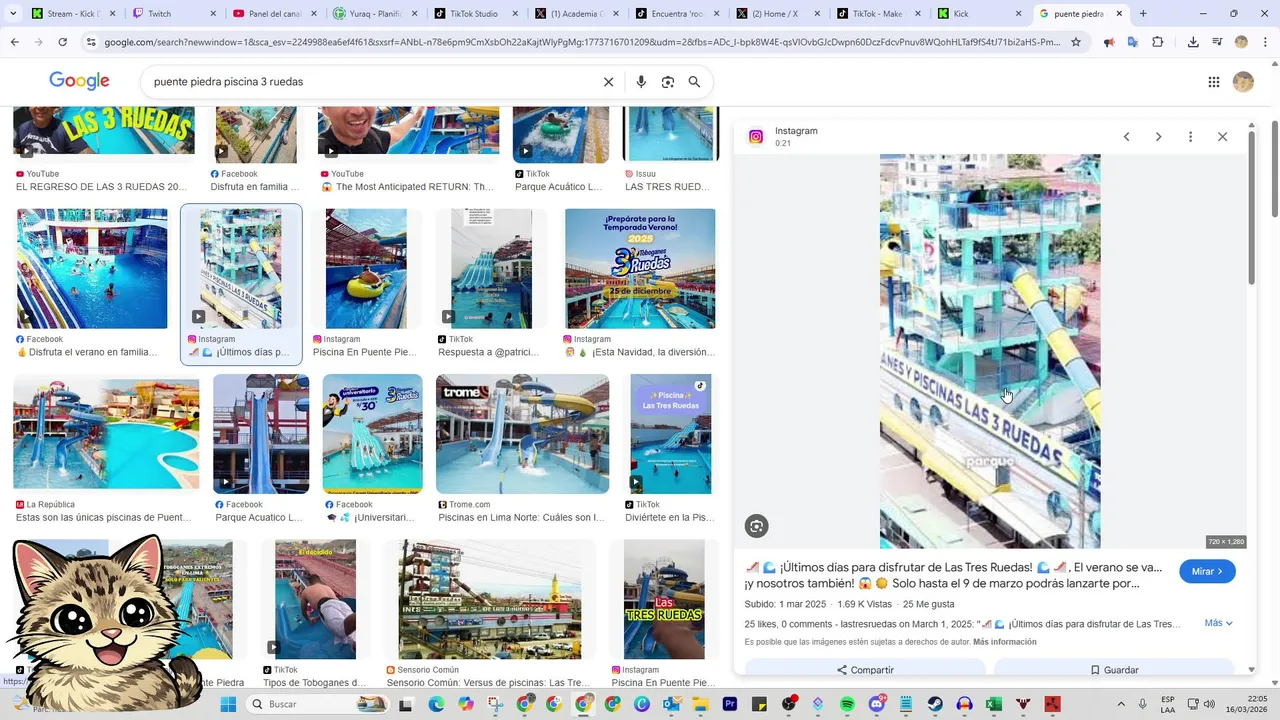Switch to the (2) Home / X tab
The image size is (1280, 720).
[x=777, y=14]
